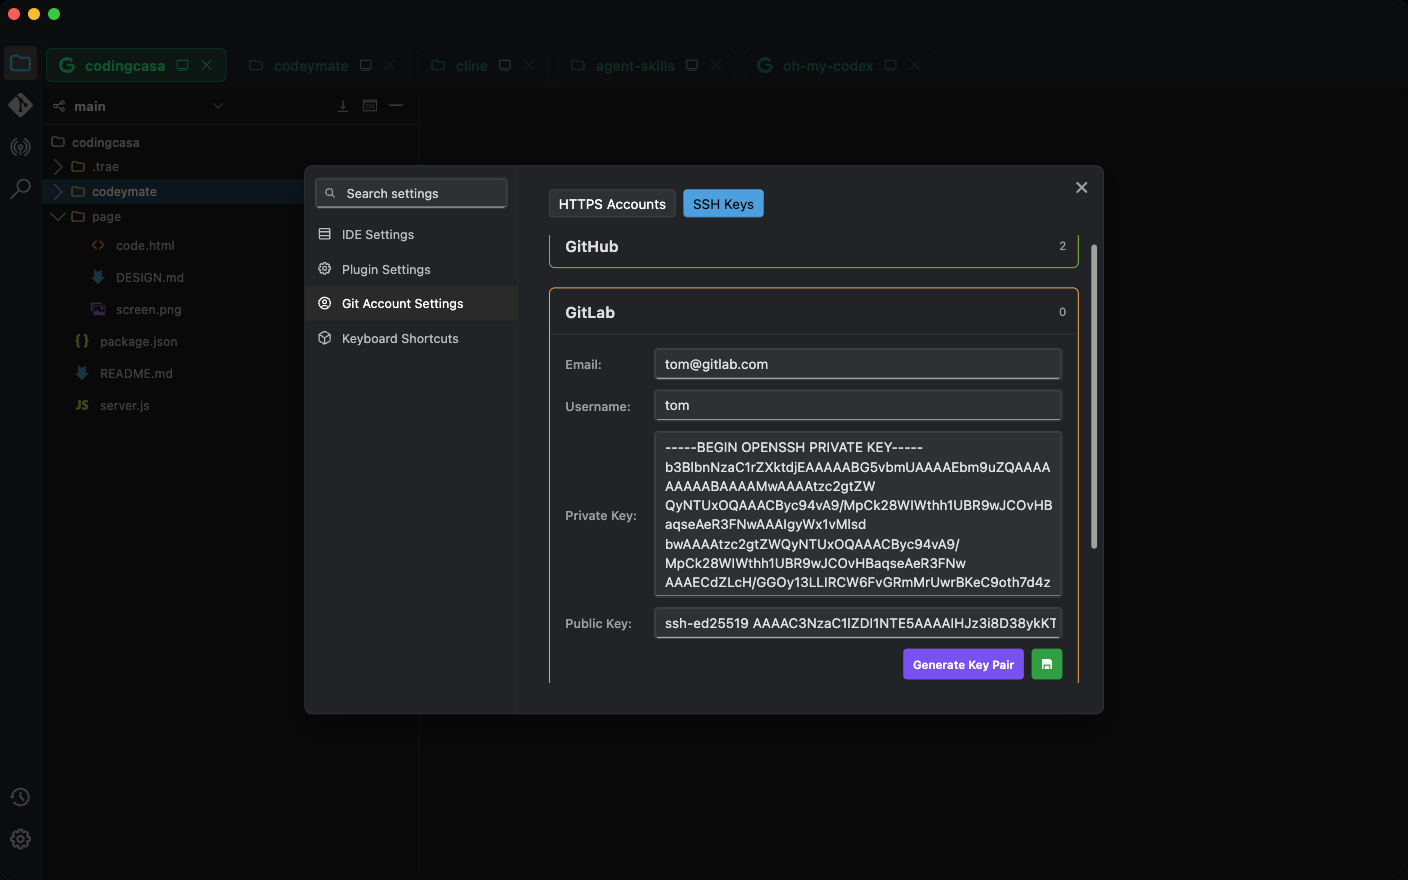The width and height of the screenshot is (1408, 880).
Task: Open the broadcast sidebar icon
Action: pyautogui.click(x=20, y=147)
